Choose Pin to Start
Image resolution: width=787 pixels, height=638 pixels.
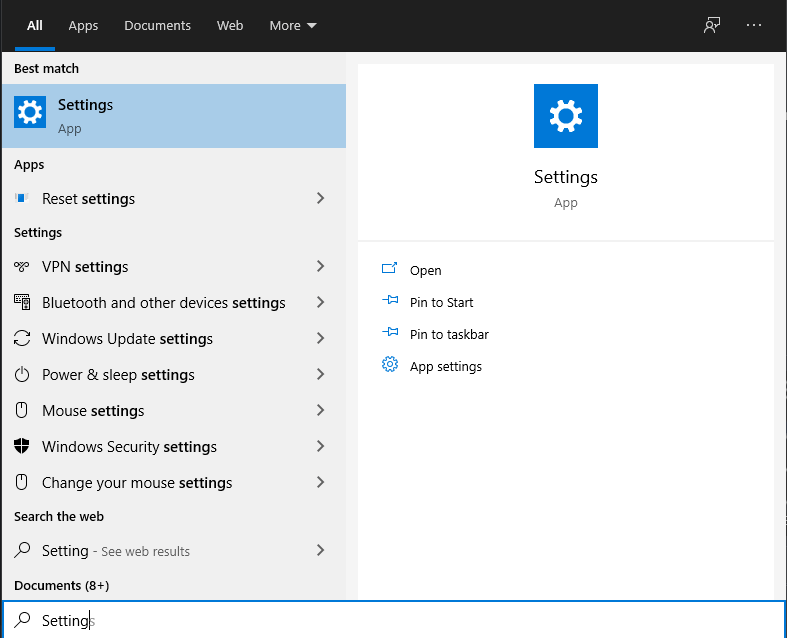pyautogui.click(x=441, y=303)
